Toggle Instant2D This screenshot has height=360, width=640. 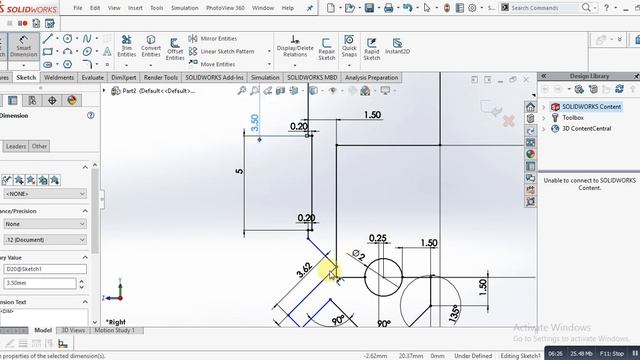pyautogui.click(x=397, y=46)
